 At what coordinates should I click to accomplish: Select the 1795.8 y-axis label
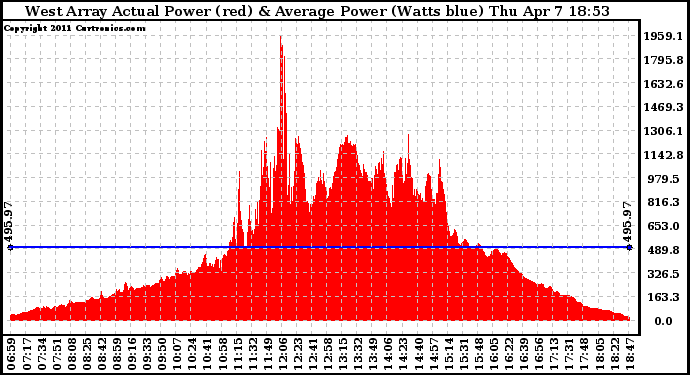pyautogui.click(x=663, y=60)
